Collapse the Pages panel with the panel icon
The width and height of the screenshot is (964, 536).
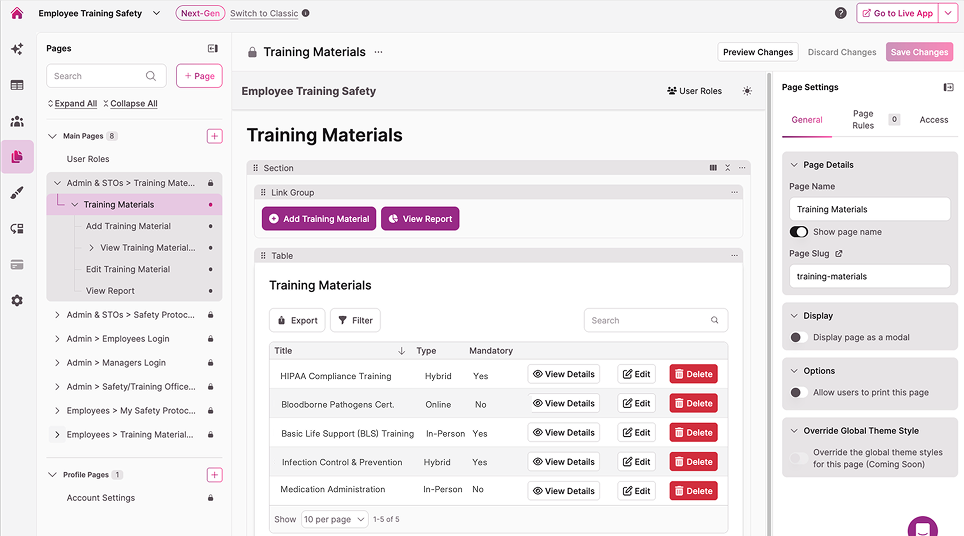click(x=213, y=48)
